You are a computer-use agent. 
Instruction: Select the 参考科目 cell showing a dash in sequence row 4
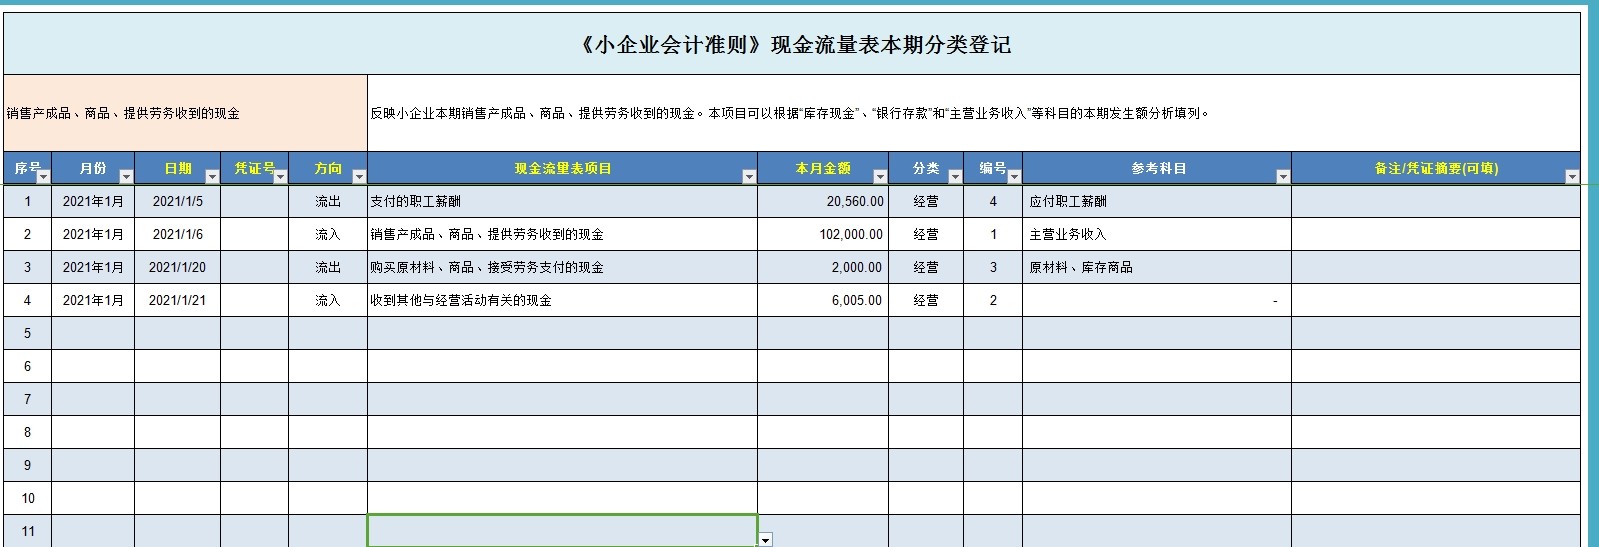[x=1157, y=300]
